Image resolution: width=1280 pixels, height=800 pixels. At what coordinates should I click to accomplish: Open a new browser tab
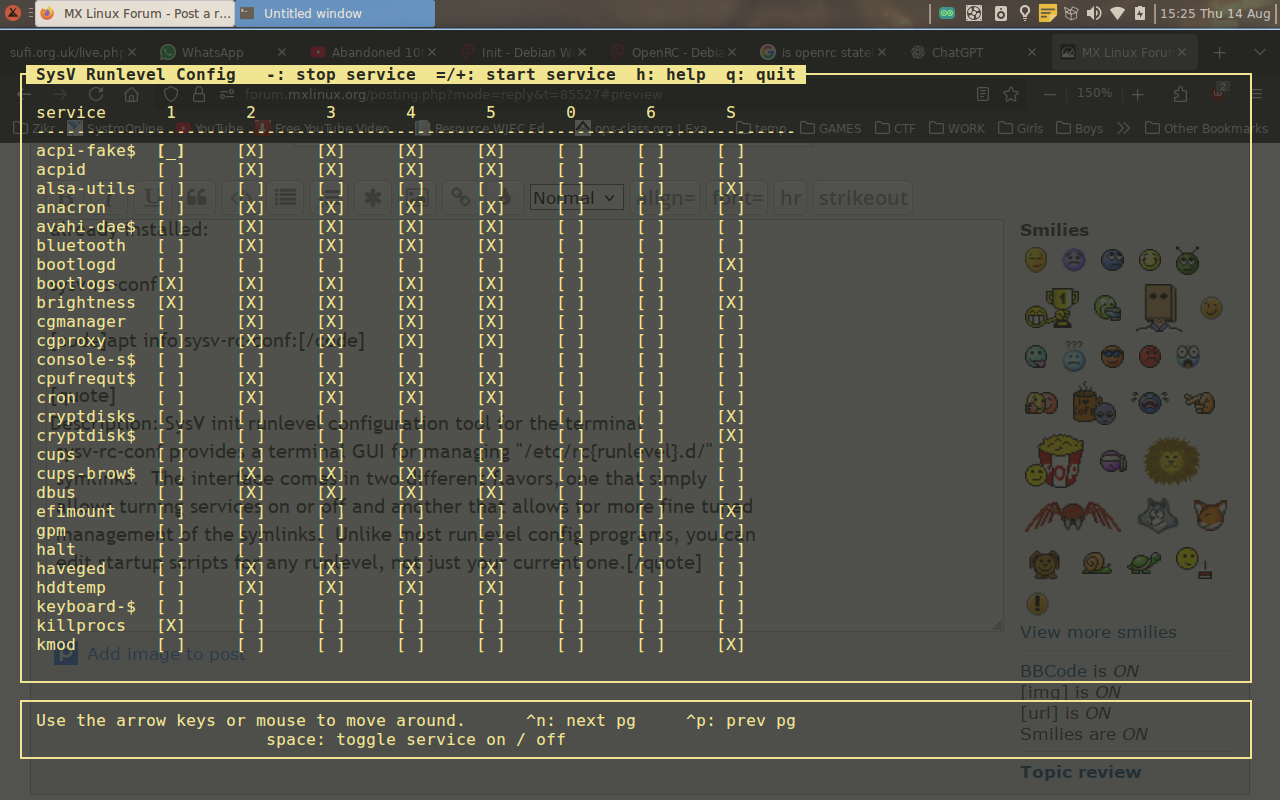(x=1219, y=52)
